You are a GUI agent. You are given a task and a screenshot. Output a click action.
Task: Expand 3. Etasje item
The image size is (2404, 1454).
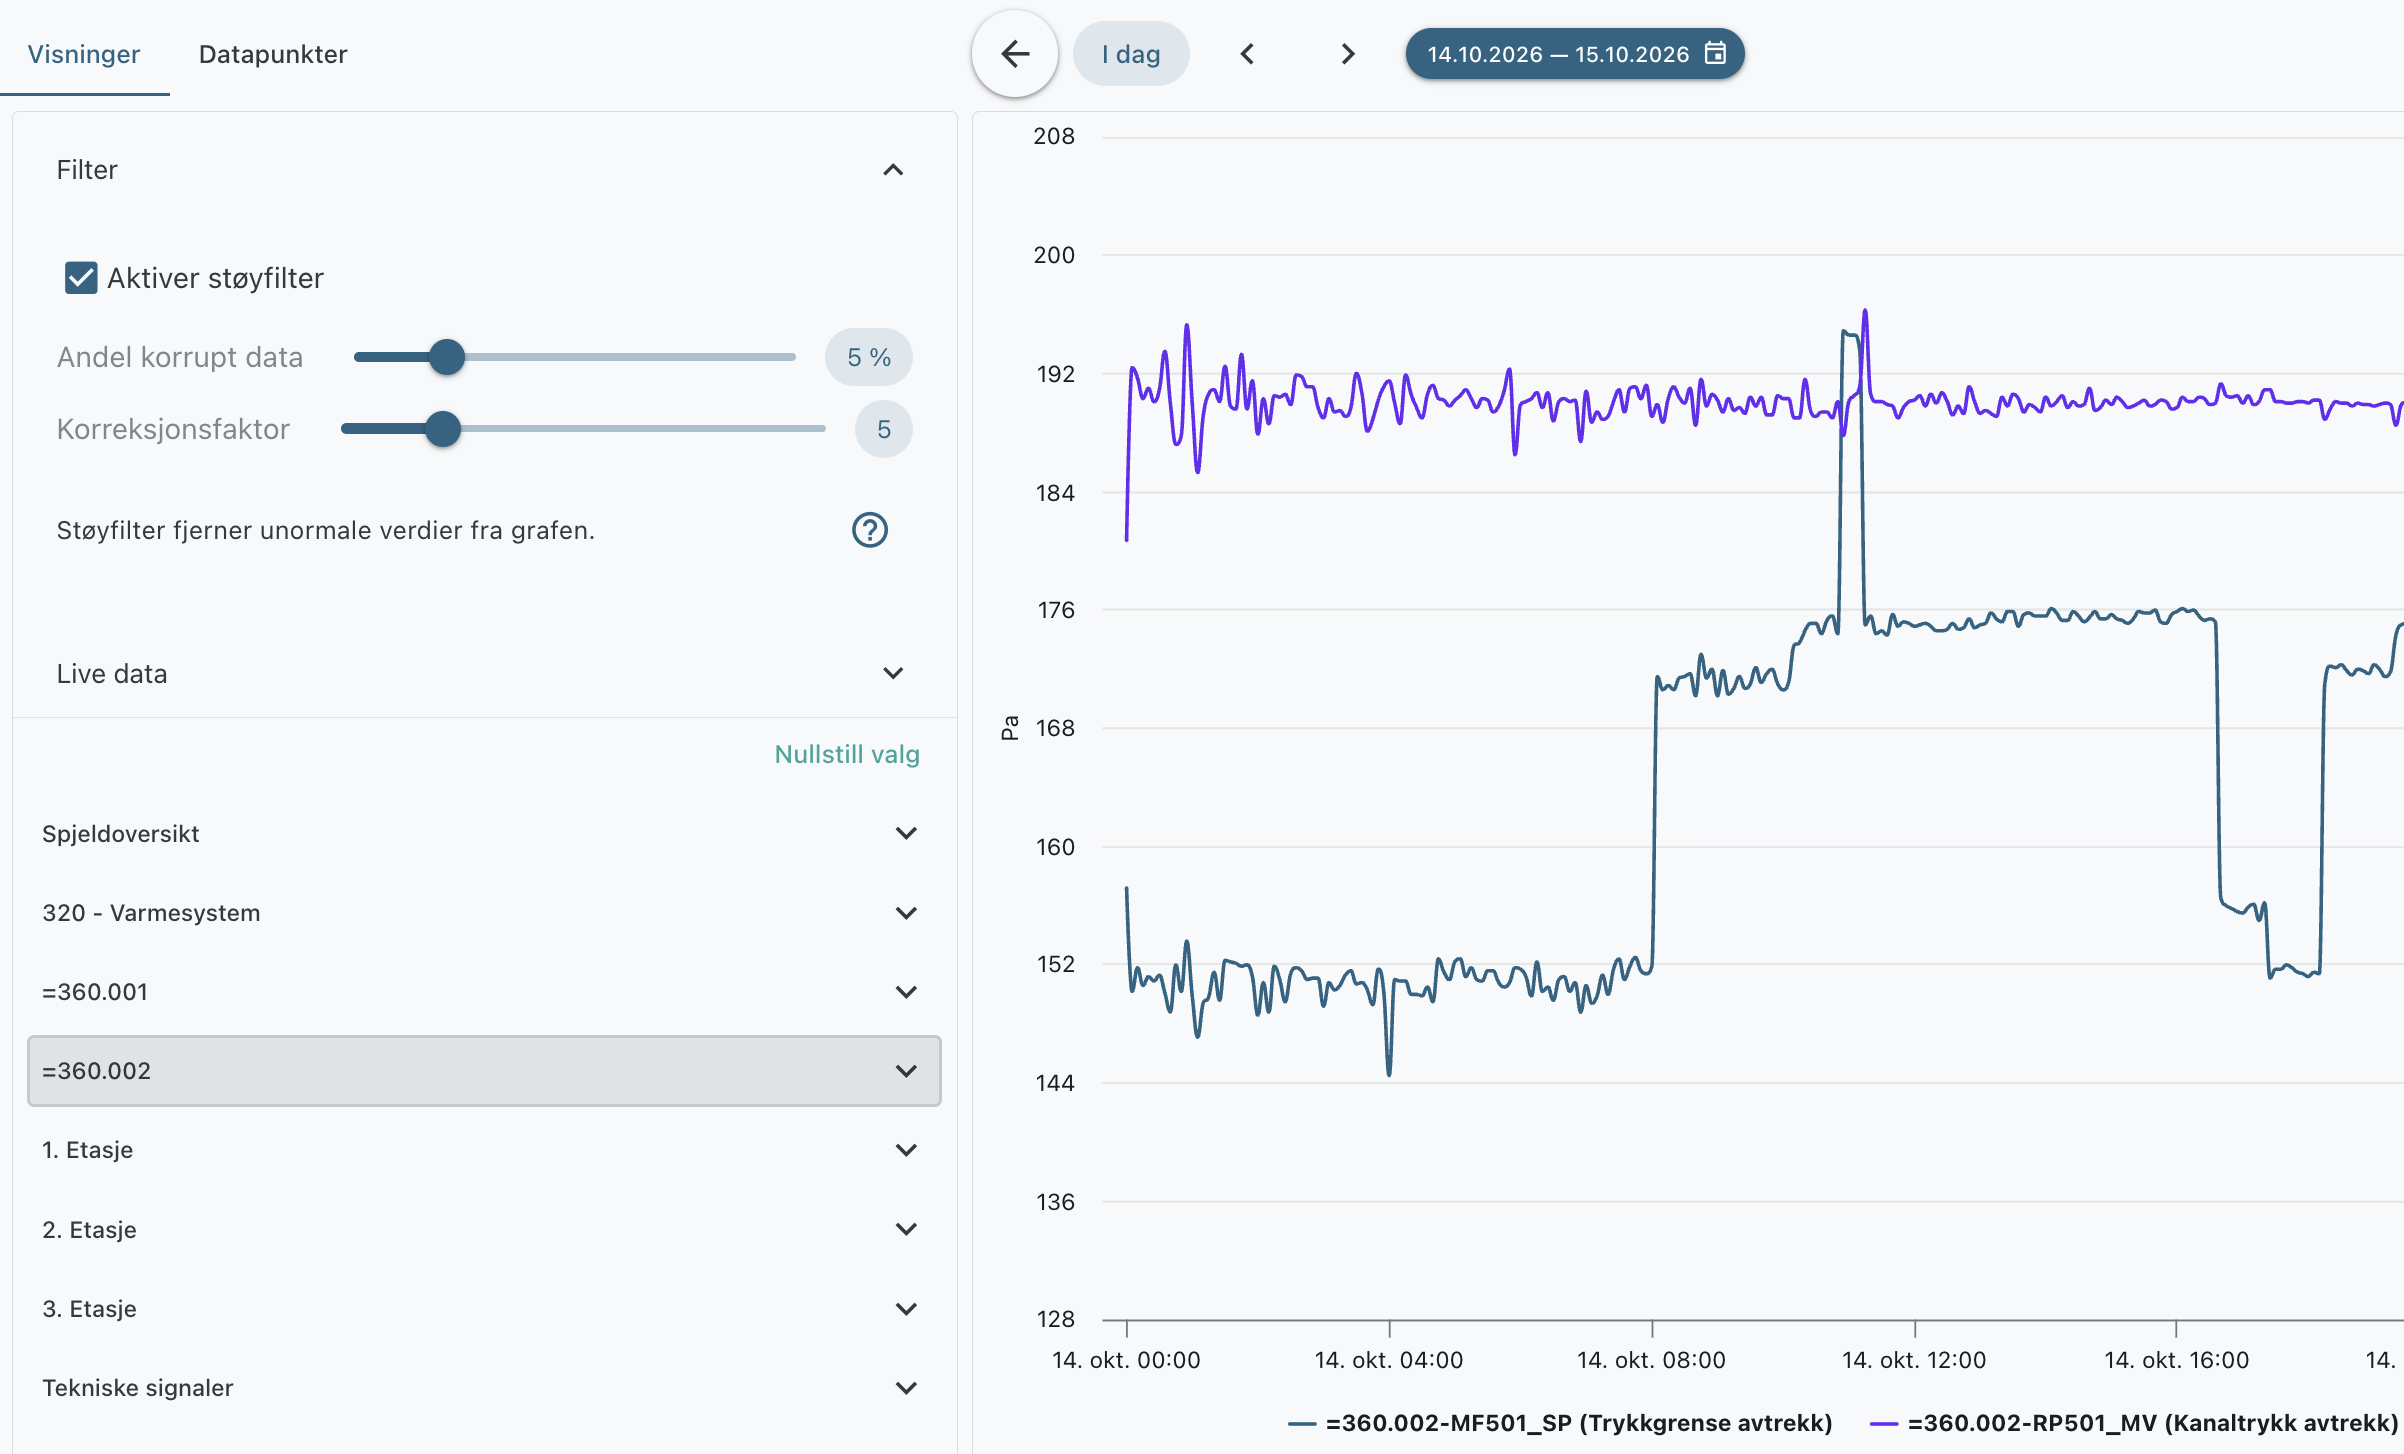(484, 1309)
